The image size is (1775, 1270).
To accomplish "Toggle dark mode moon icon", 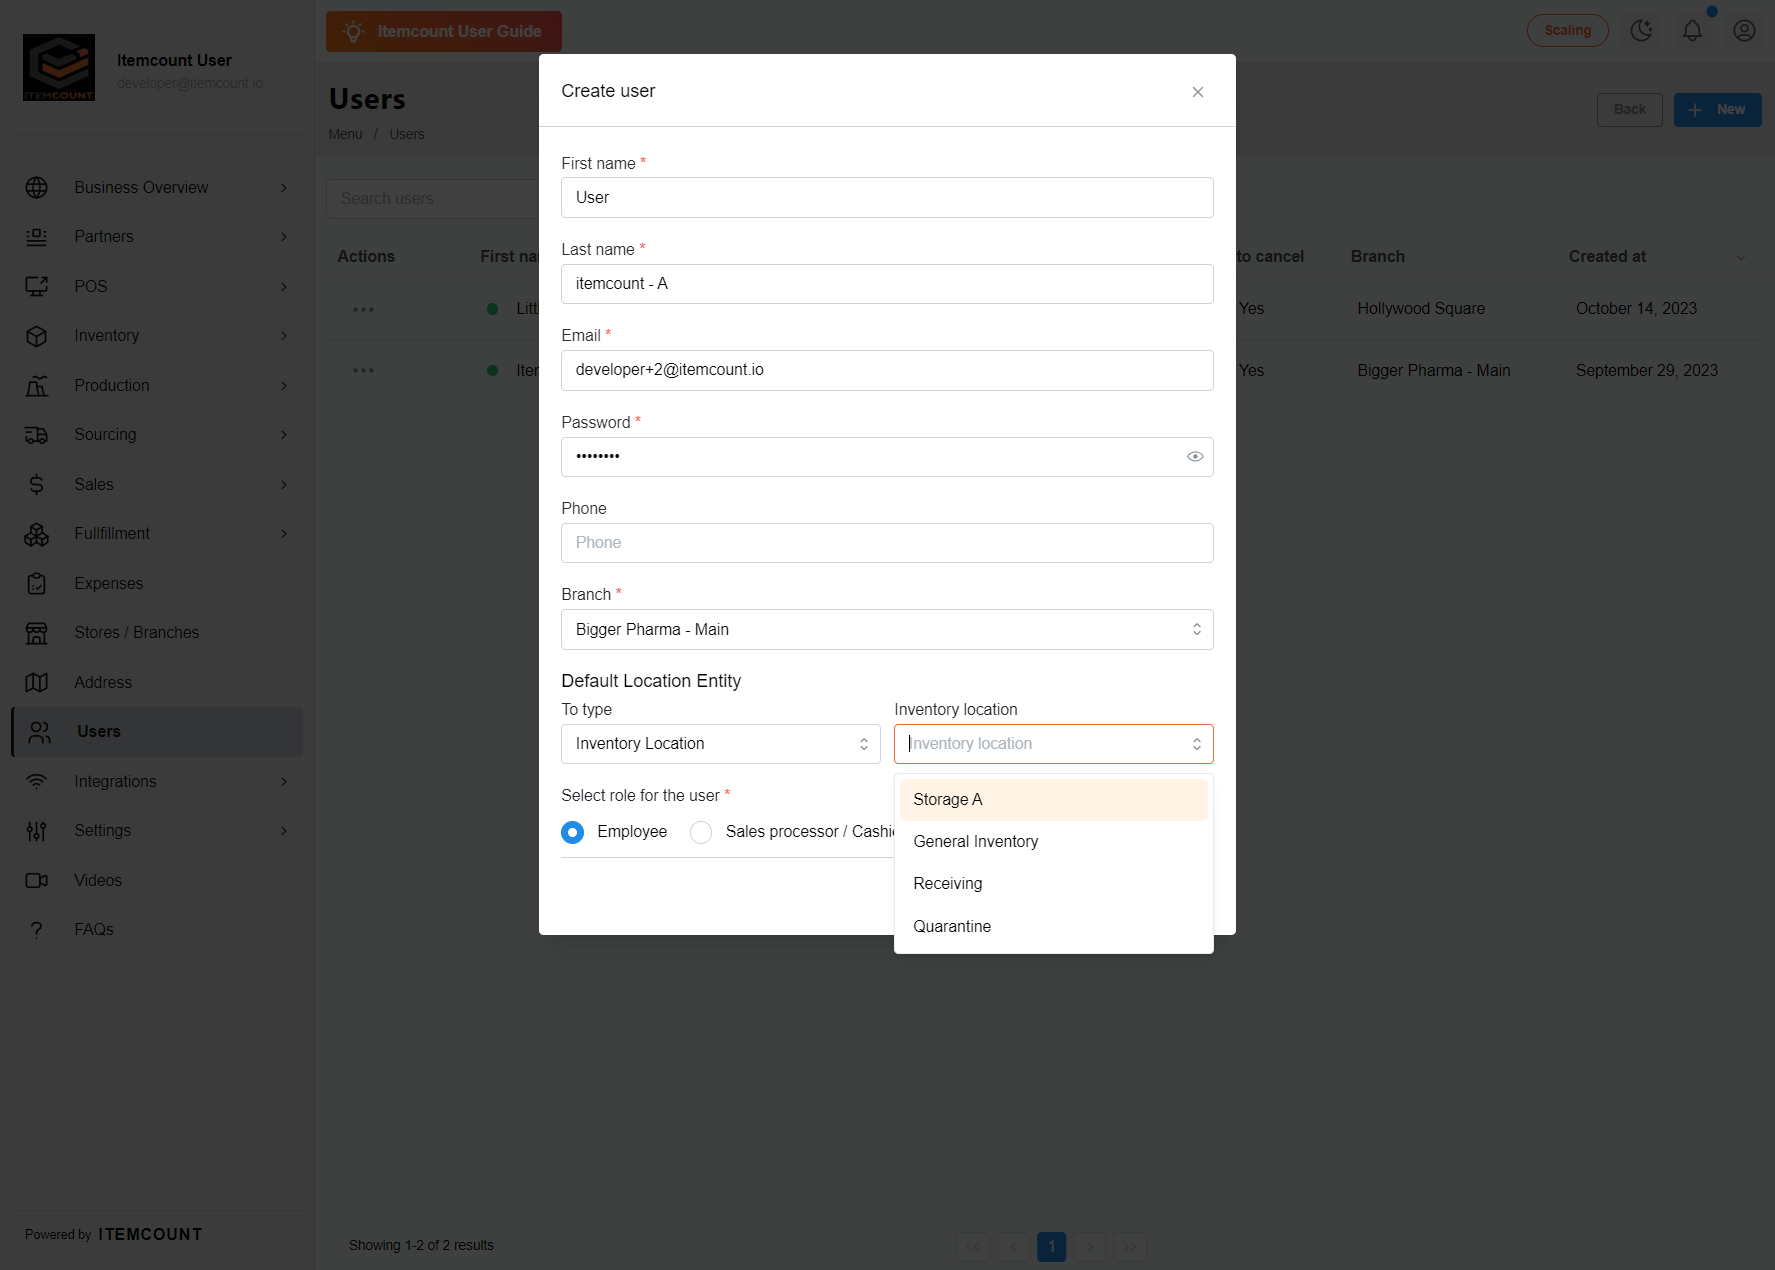I will 1641,31.
